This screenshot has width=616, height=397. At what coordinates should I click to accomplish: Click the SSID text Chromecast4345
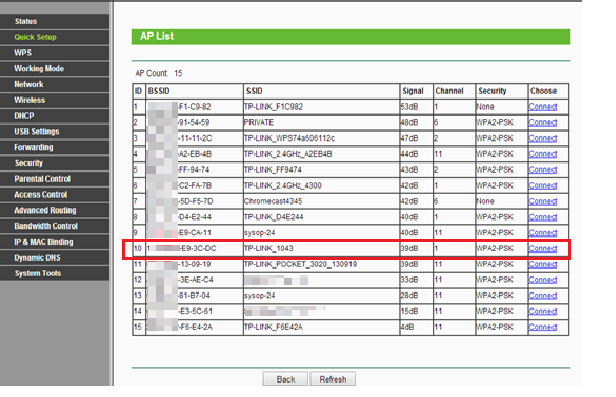pyautogui.click(x=273, y=201)
